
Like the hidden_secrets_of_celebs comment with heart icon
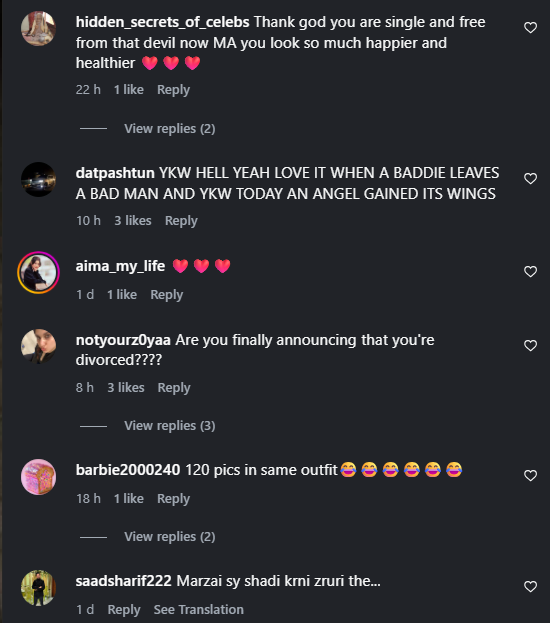pos(531,28)
